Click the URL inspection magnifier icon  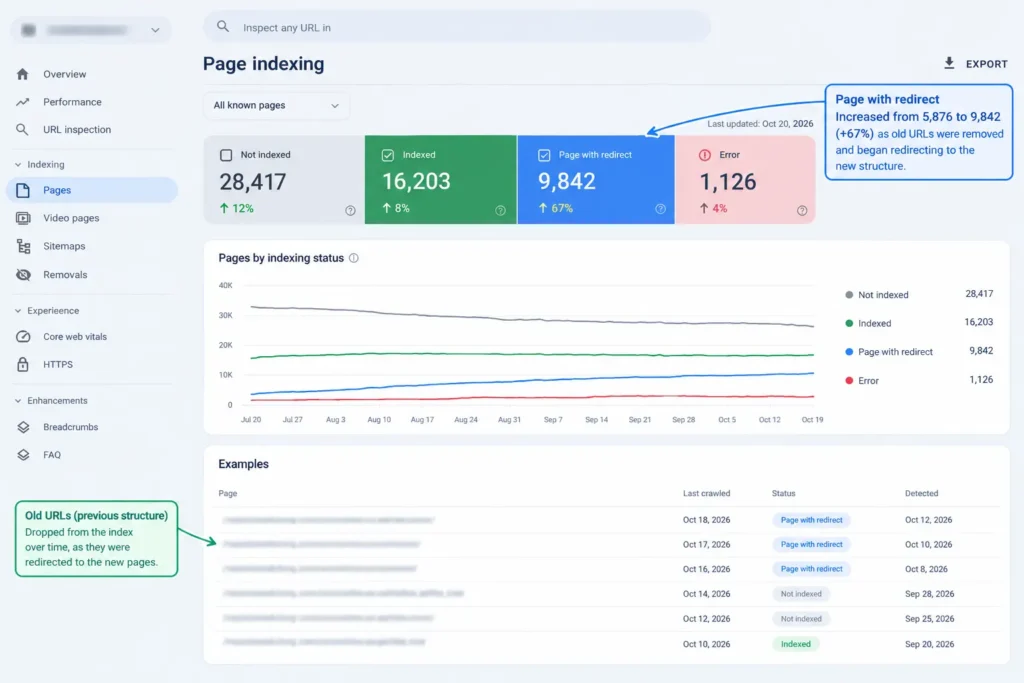[23, 129]
